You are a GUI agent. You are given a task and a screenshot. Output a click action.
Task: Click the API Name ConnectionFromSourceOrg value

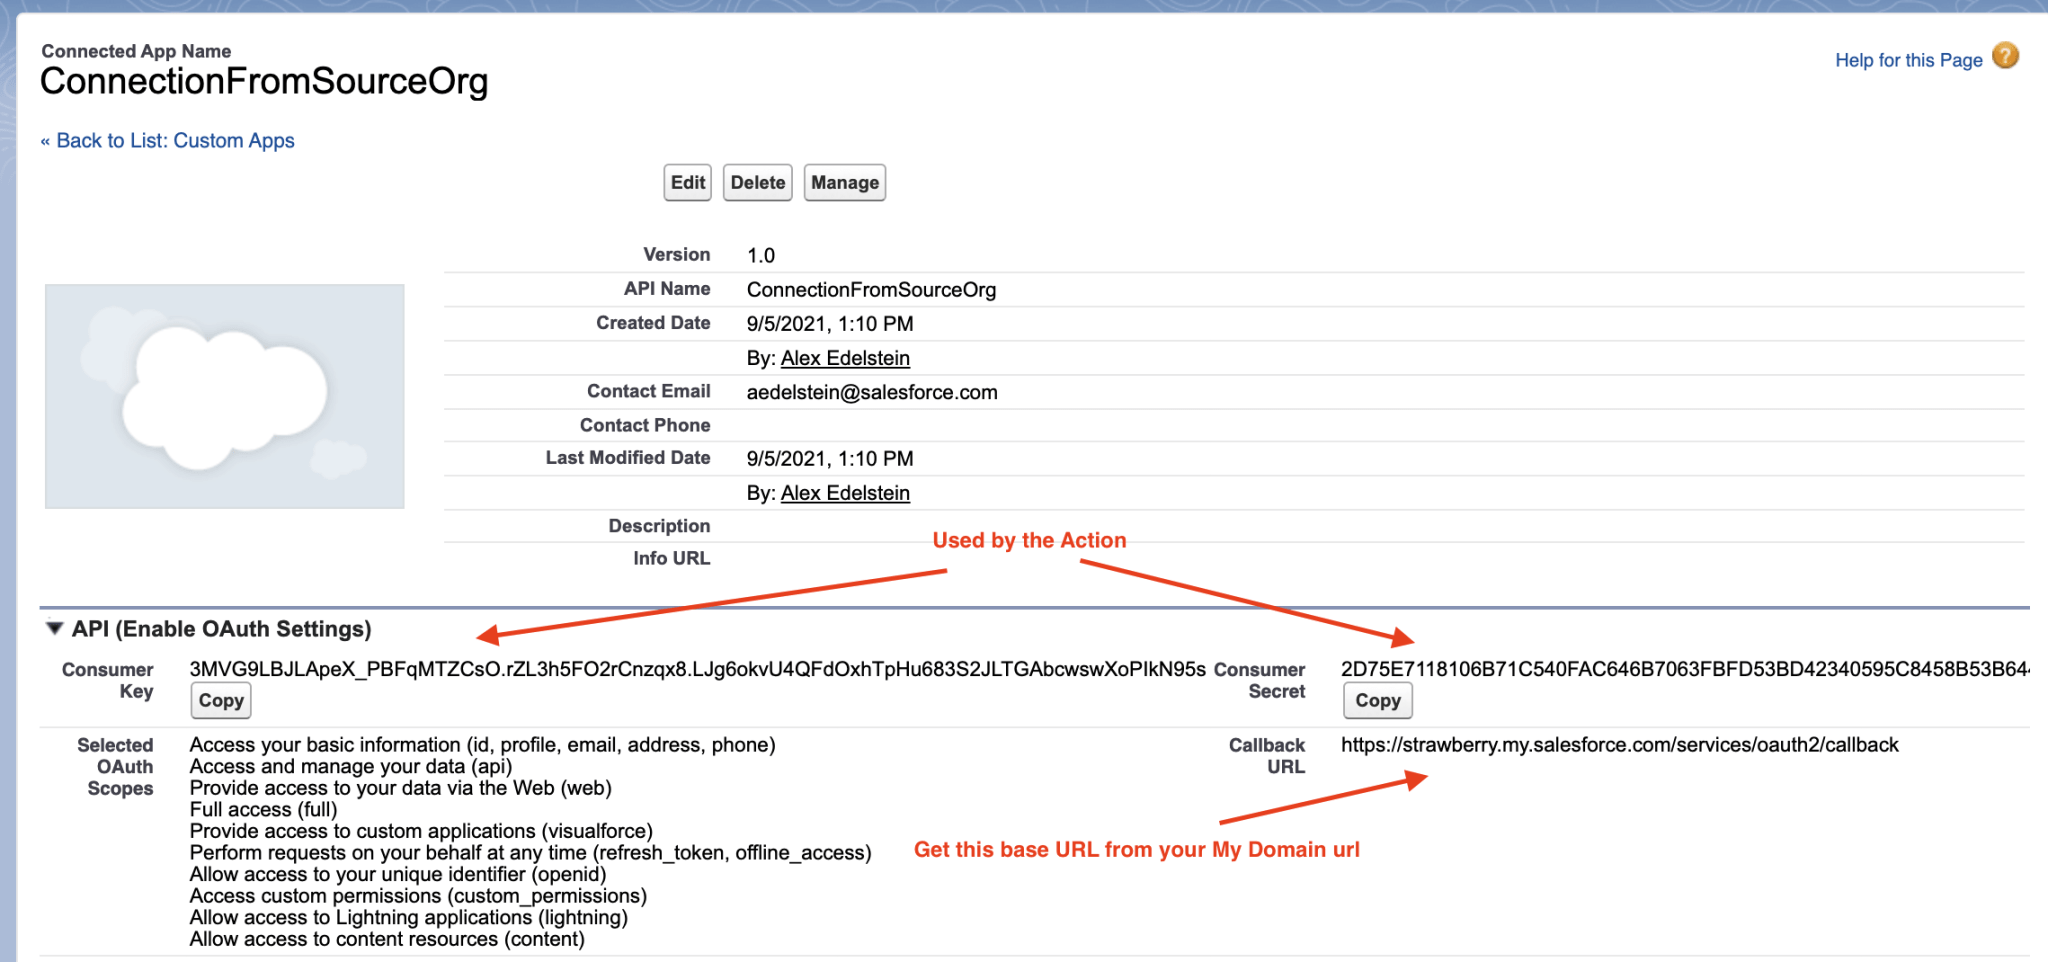871,289
